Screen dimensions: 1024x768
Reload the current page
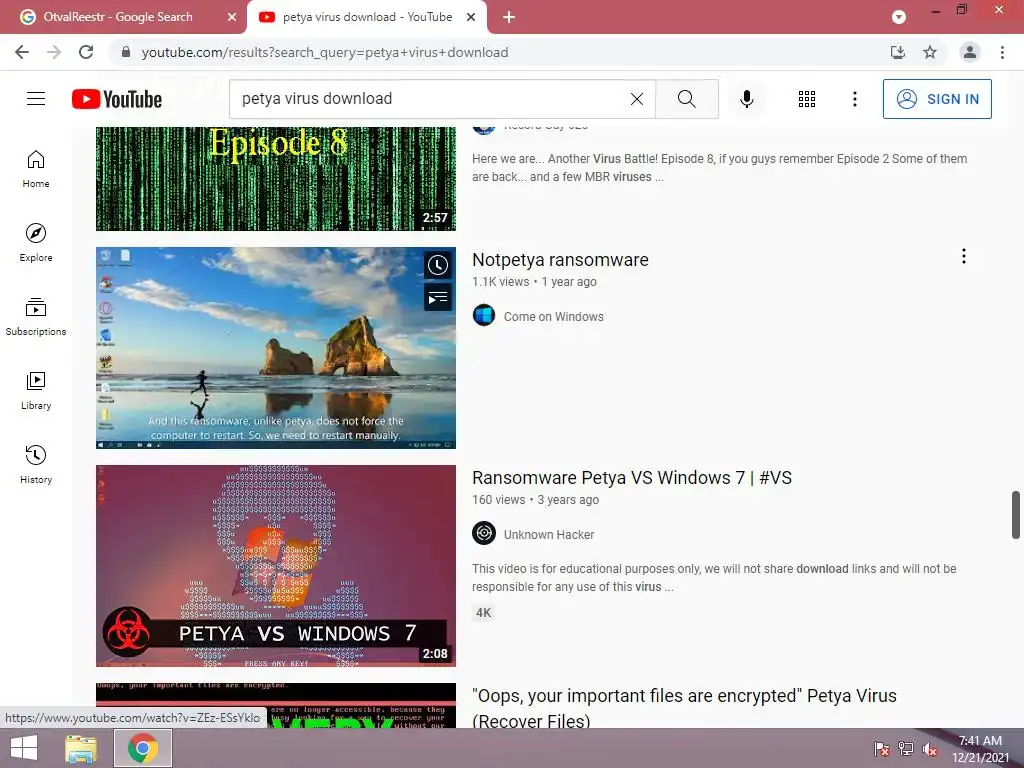point(86,52)
